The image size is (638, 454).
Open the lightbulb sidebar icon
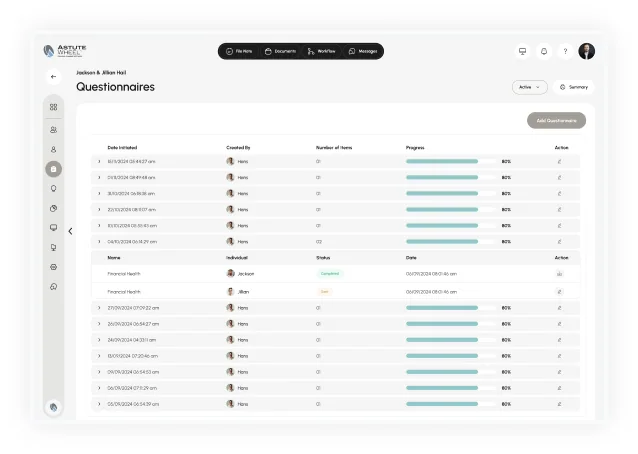[53, 188]
